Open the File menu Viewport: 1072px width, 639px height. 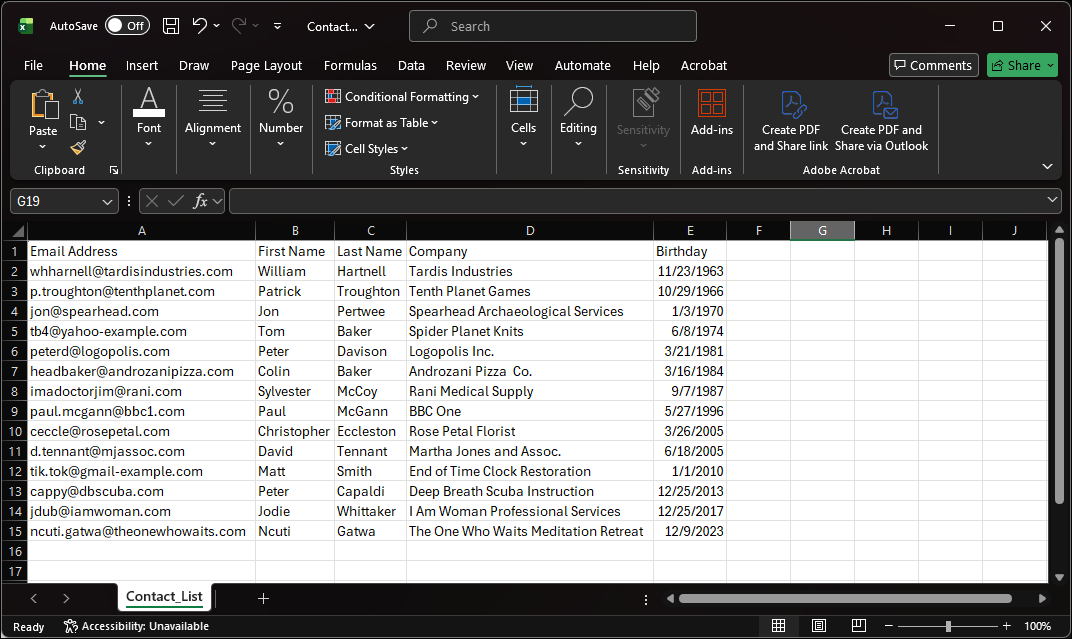tap(33, 65)
